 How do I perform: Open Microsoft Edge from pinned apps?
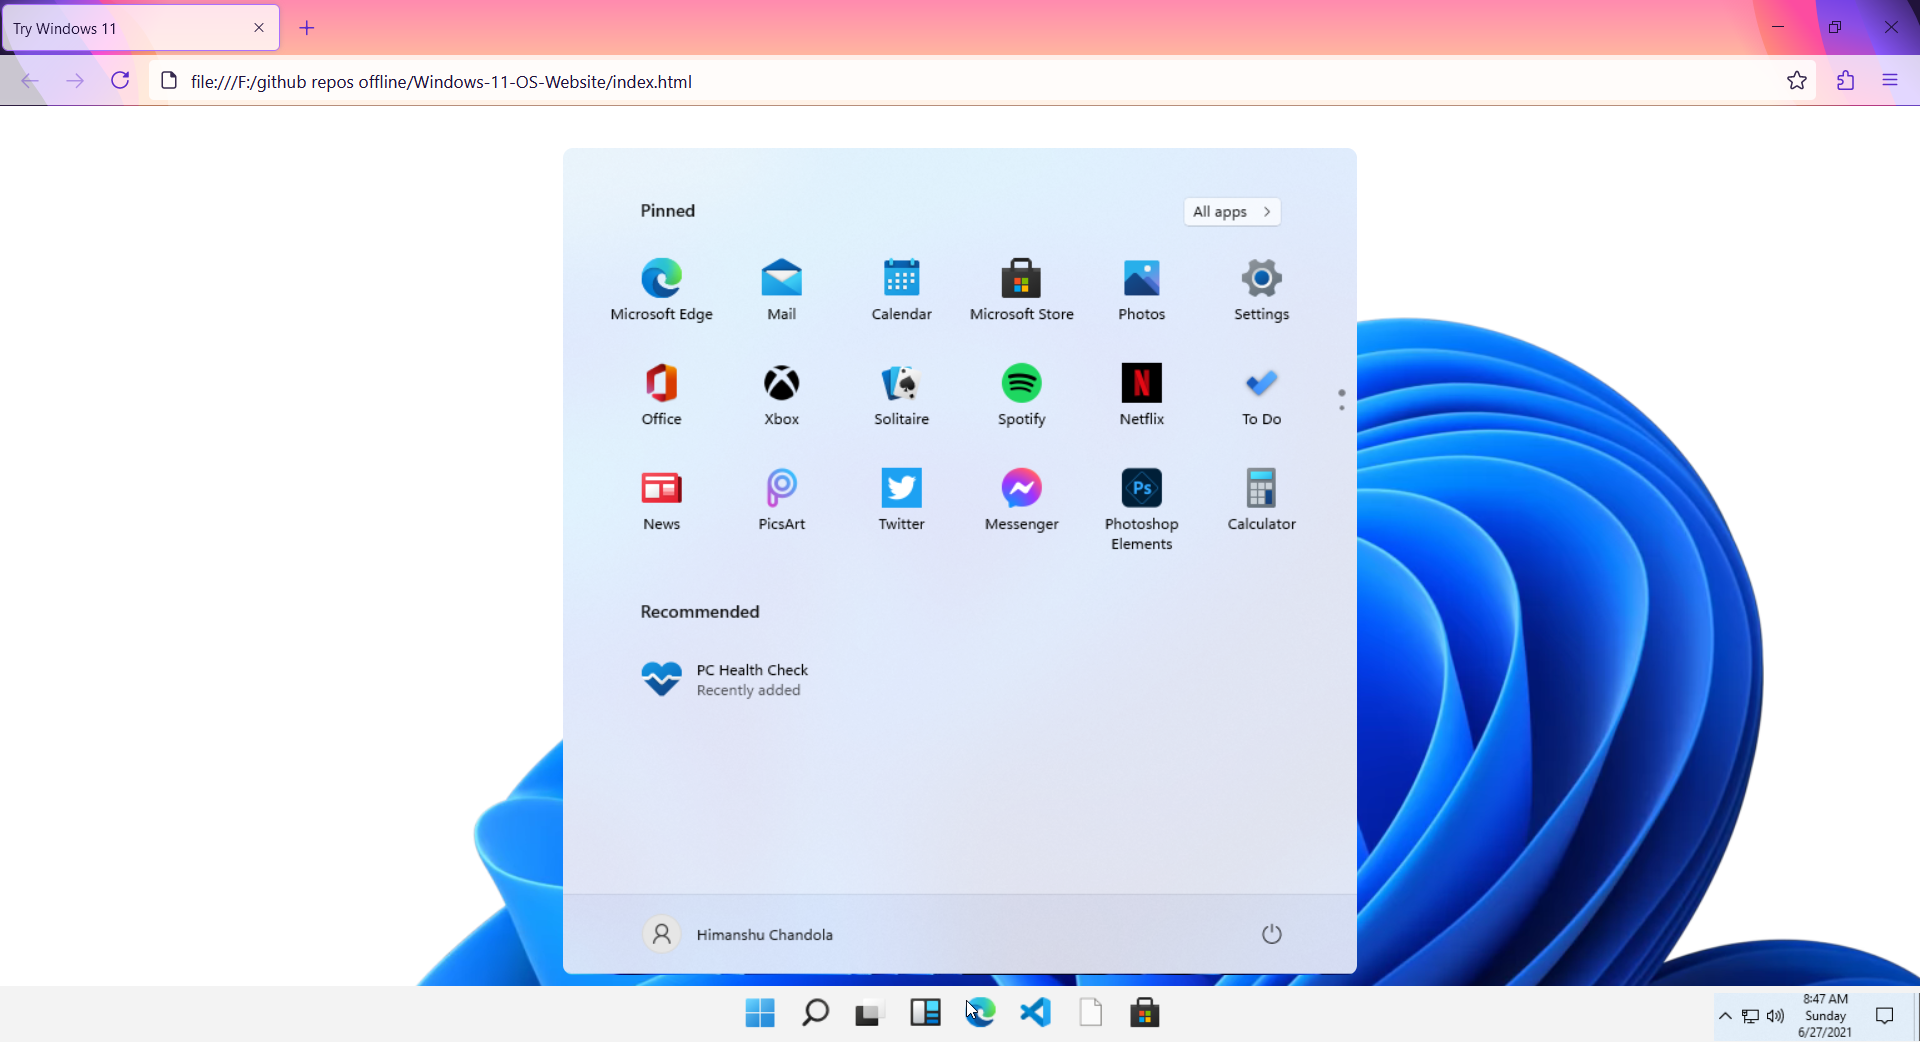[661, 289]
